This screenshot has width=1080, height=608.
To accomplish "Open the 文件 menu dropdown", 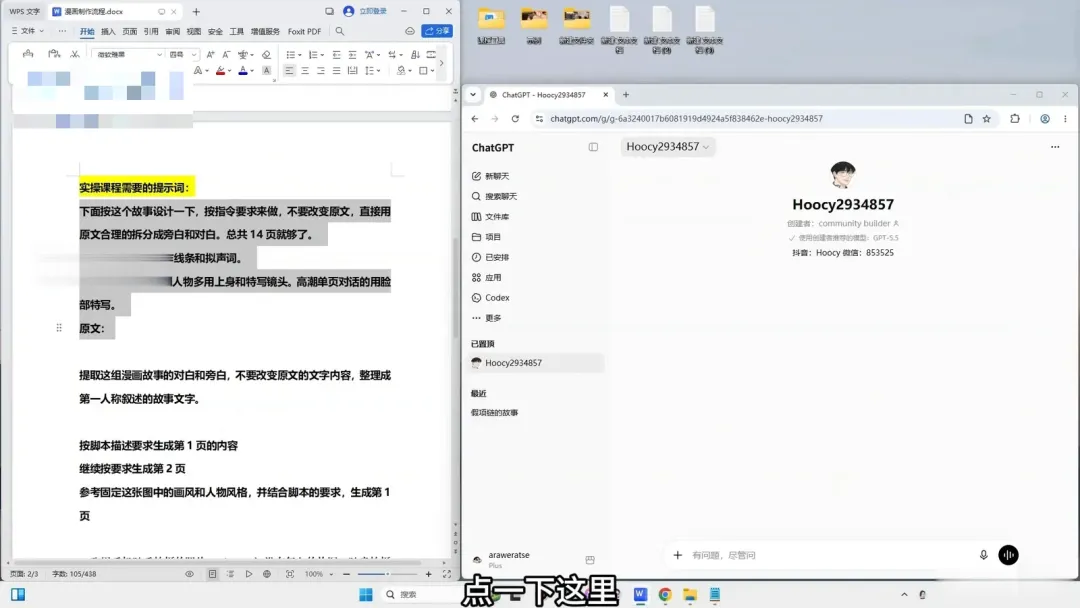I will click(x=28, y=31).
